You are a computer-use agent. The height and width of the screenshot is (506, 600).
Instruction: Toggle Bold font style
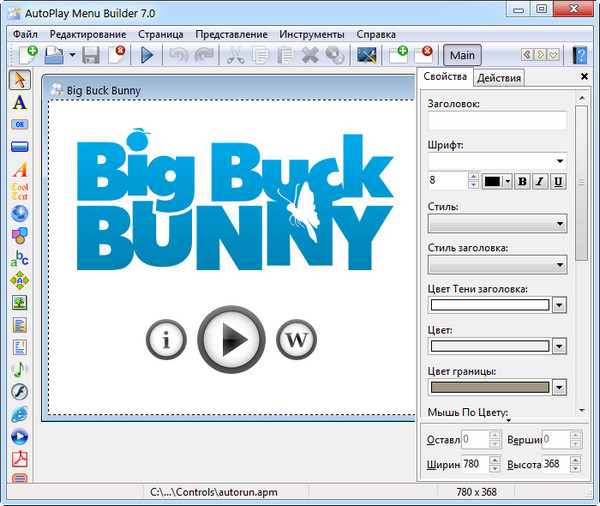(521, 181)
